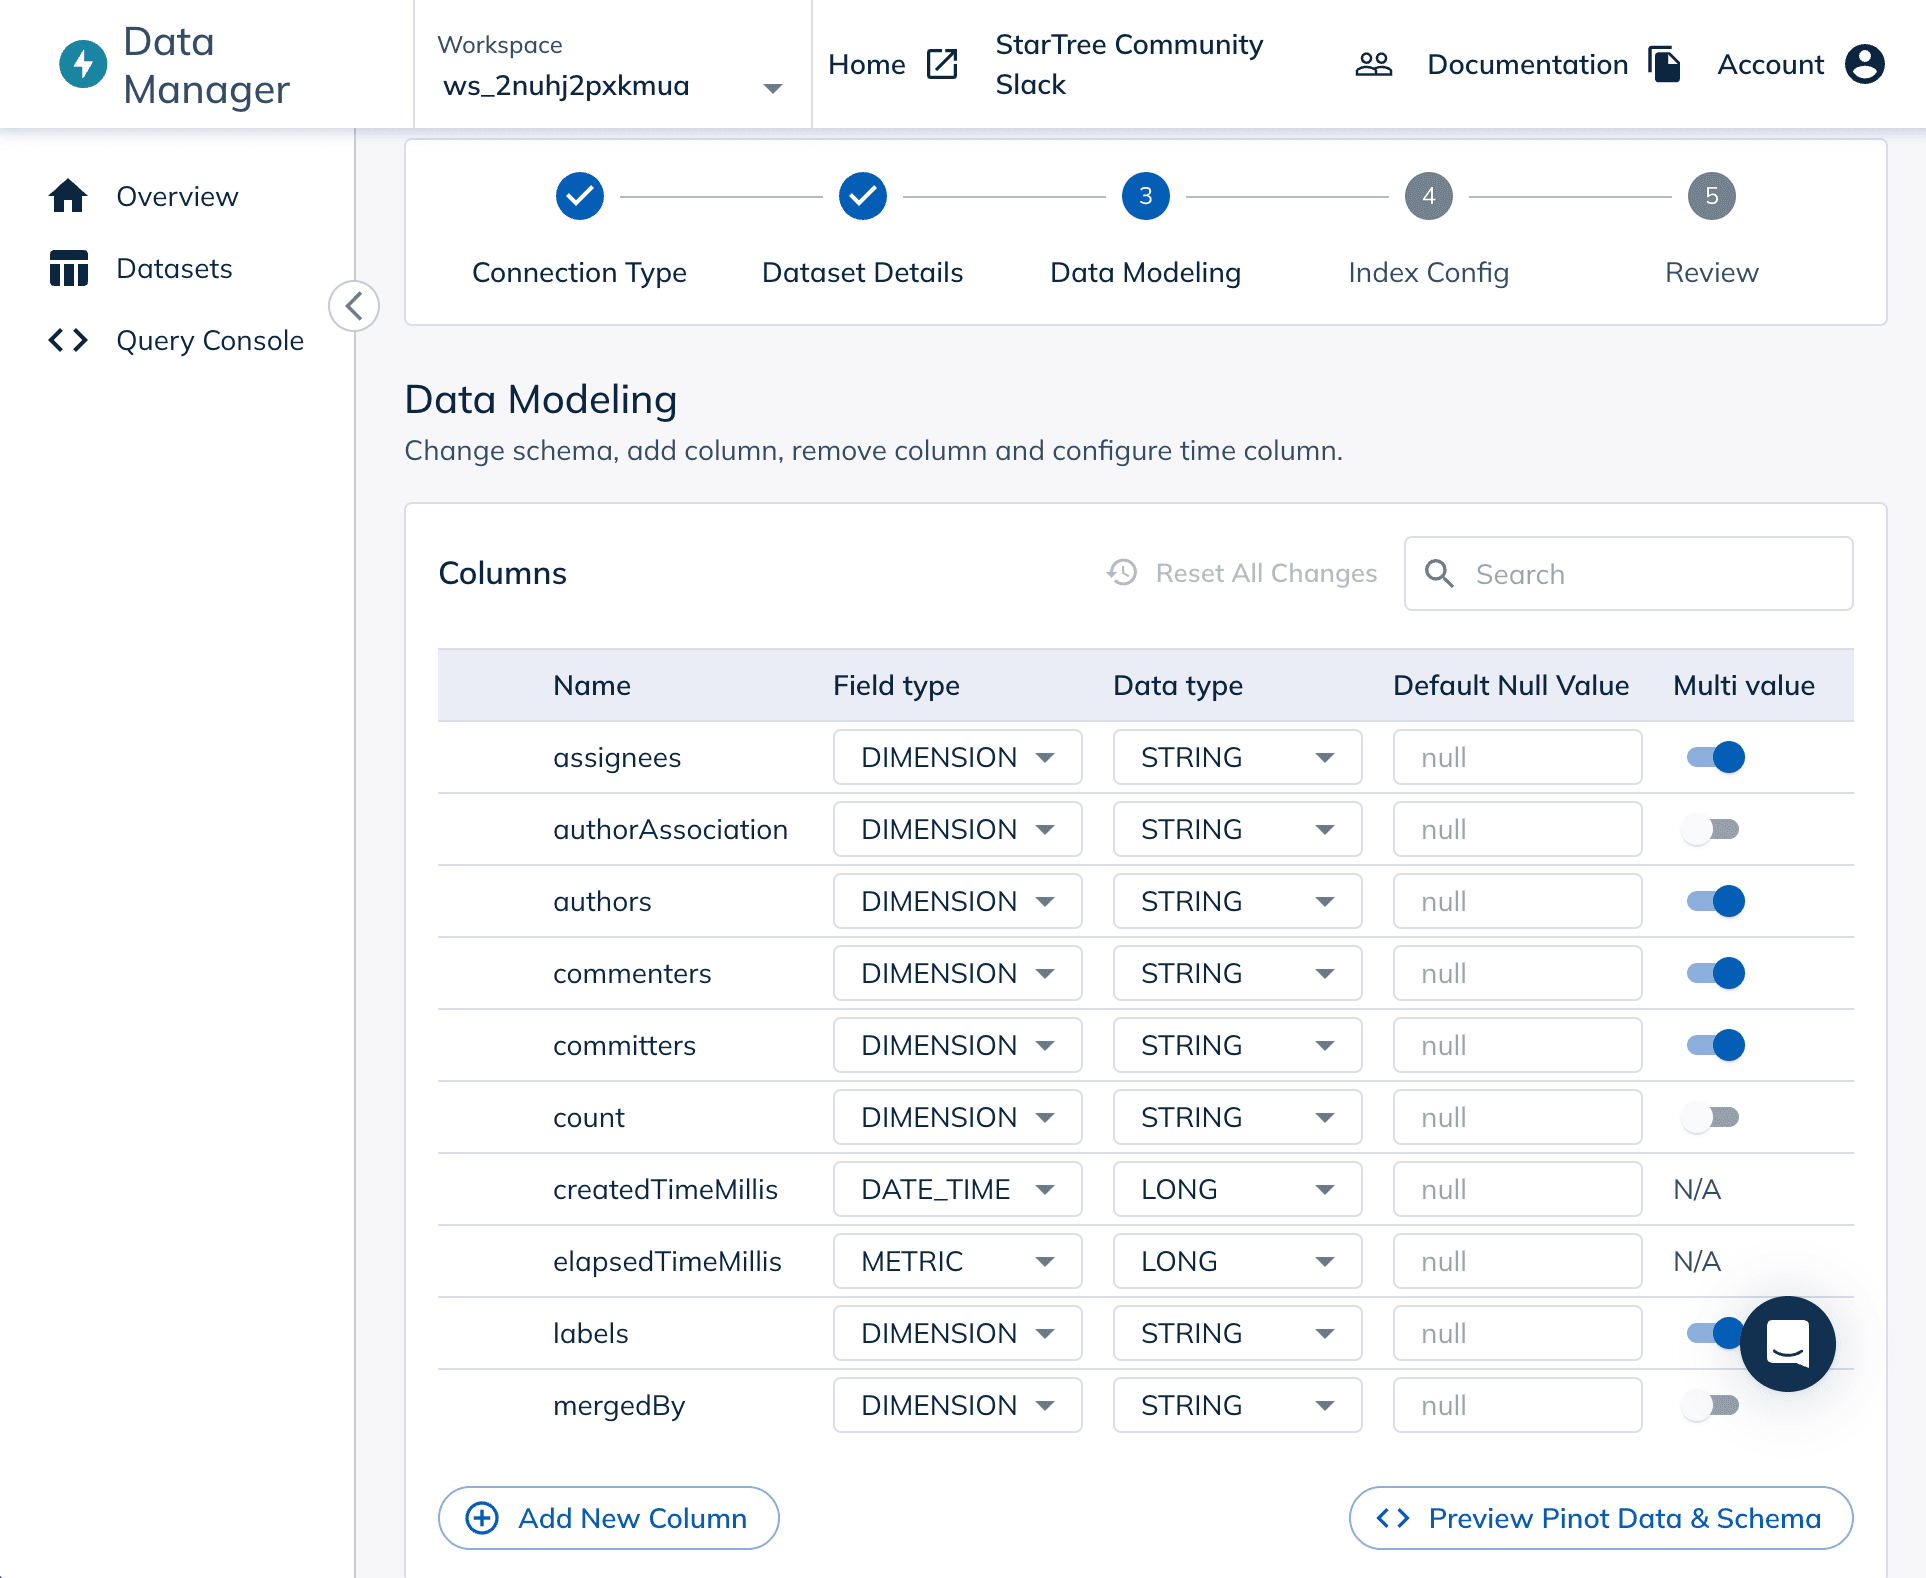Screen dimensions: 1926x1578
Task: Open Home in a new window icon
Action: (940, 64)
